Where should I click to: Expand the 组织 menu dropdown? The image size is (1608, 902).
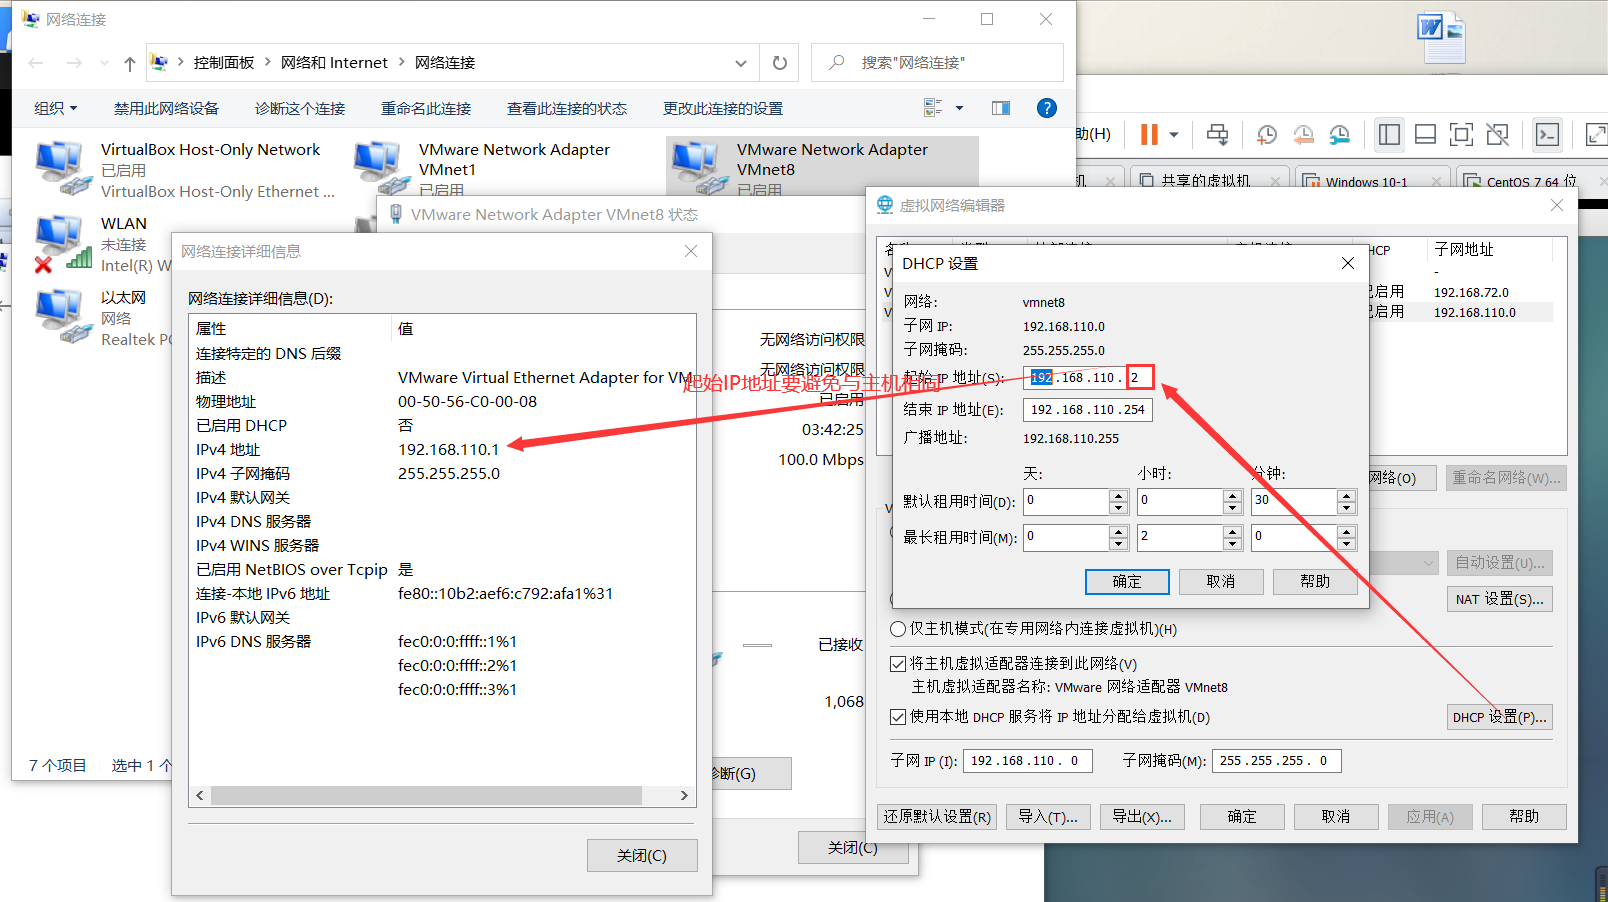coord(56,108)
